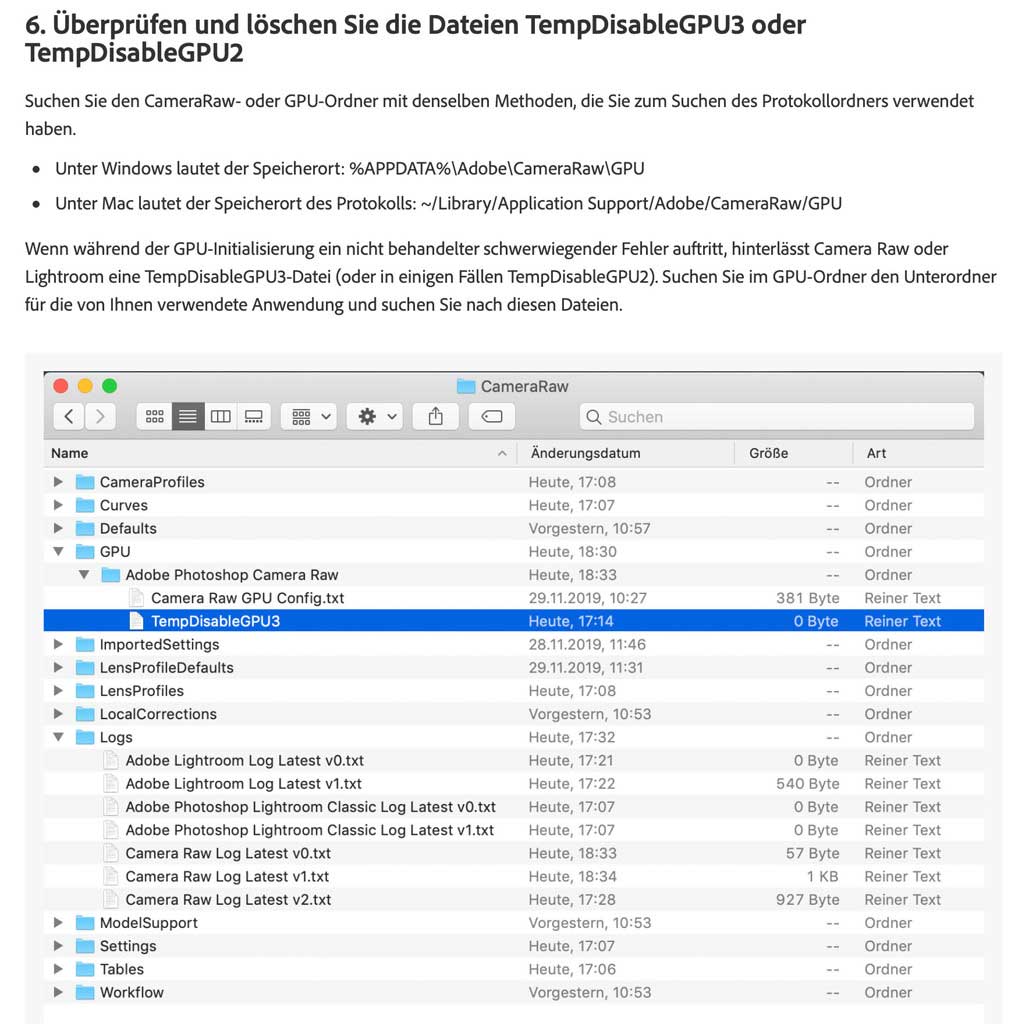Viewport: 1015px width, 1024px height.
Task: Click the LensProfileDefaults folder icon
Action: tap(85, 667)
